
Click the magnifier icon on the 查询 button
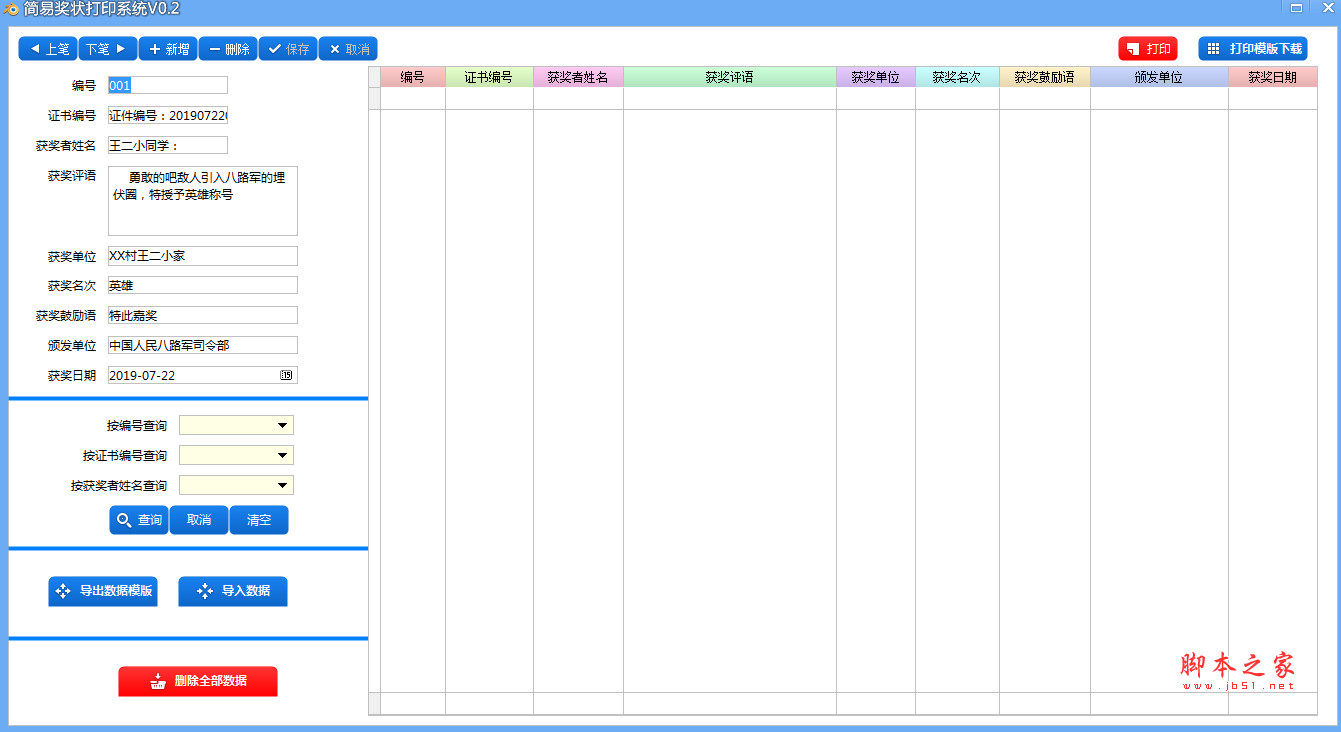(122, 520)
